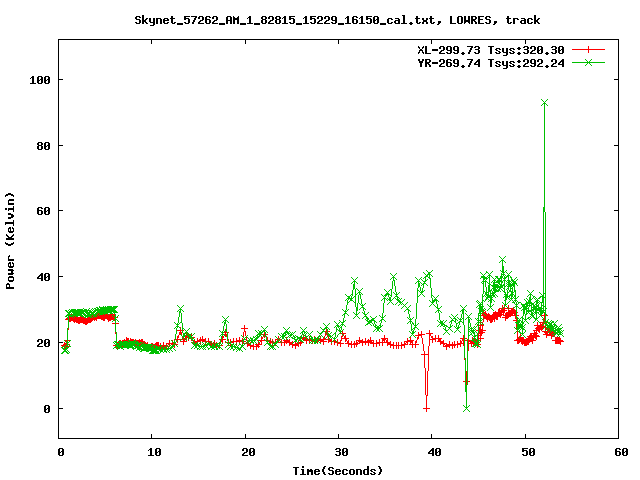Screen dimensions: 640x480
Task: Click the plot title Skynet_57262 cal.txt
Action: tap(337, 20)
